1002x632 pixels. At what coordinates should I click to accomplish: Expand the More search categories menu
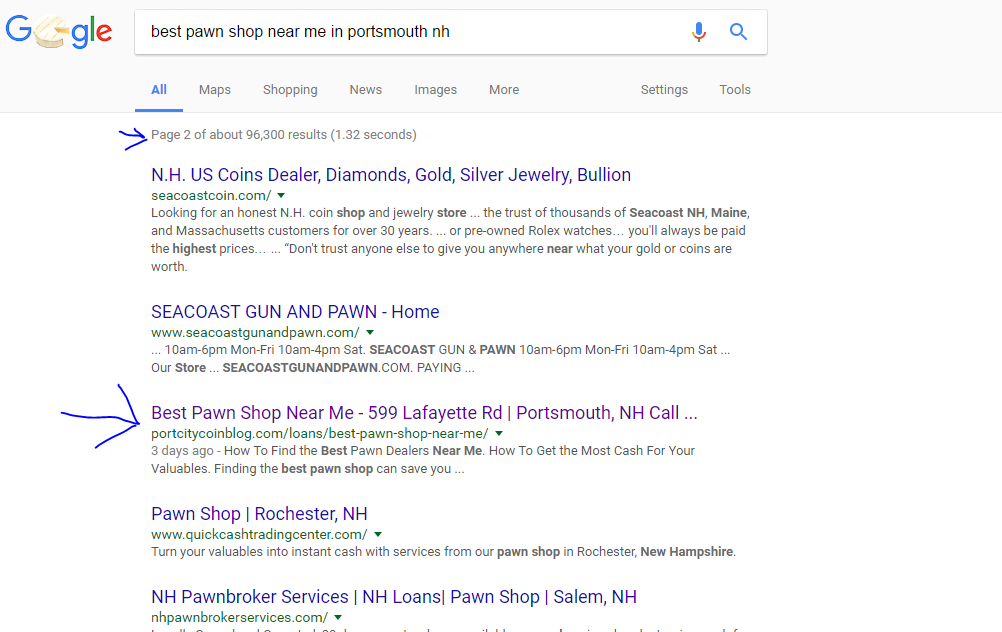[504, 90]
